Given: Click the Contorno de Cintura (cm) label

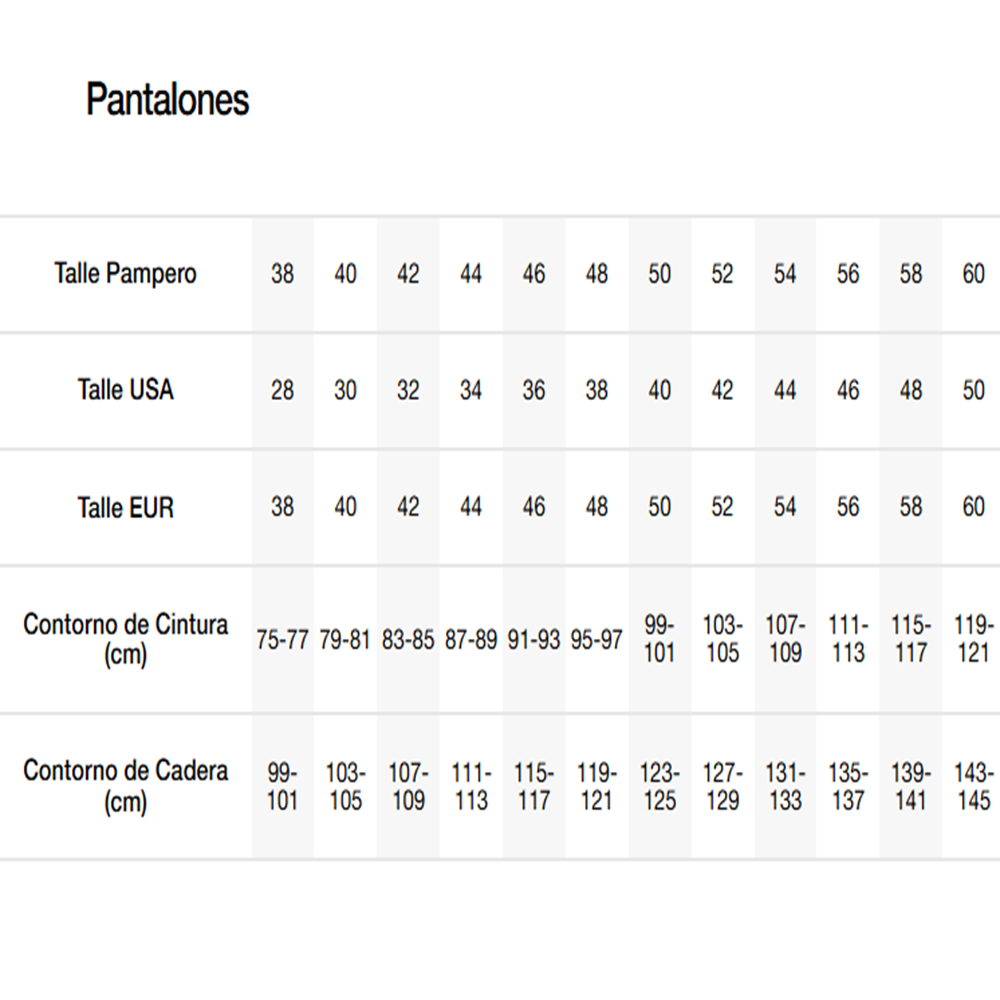Looking at the screenshot, I should coord(126,640).
